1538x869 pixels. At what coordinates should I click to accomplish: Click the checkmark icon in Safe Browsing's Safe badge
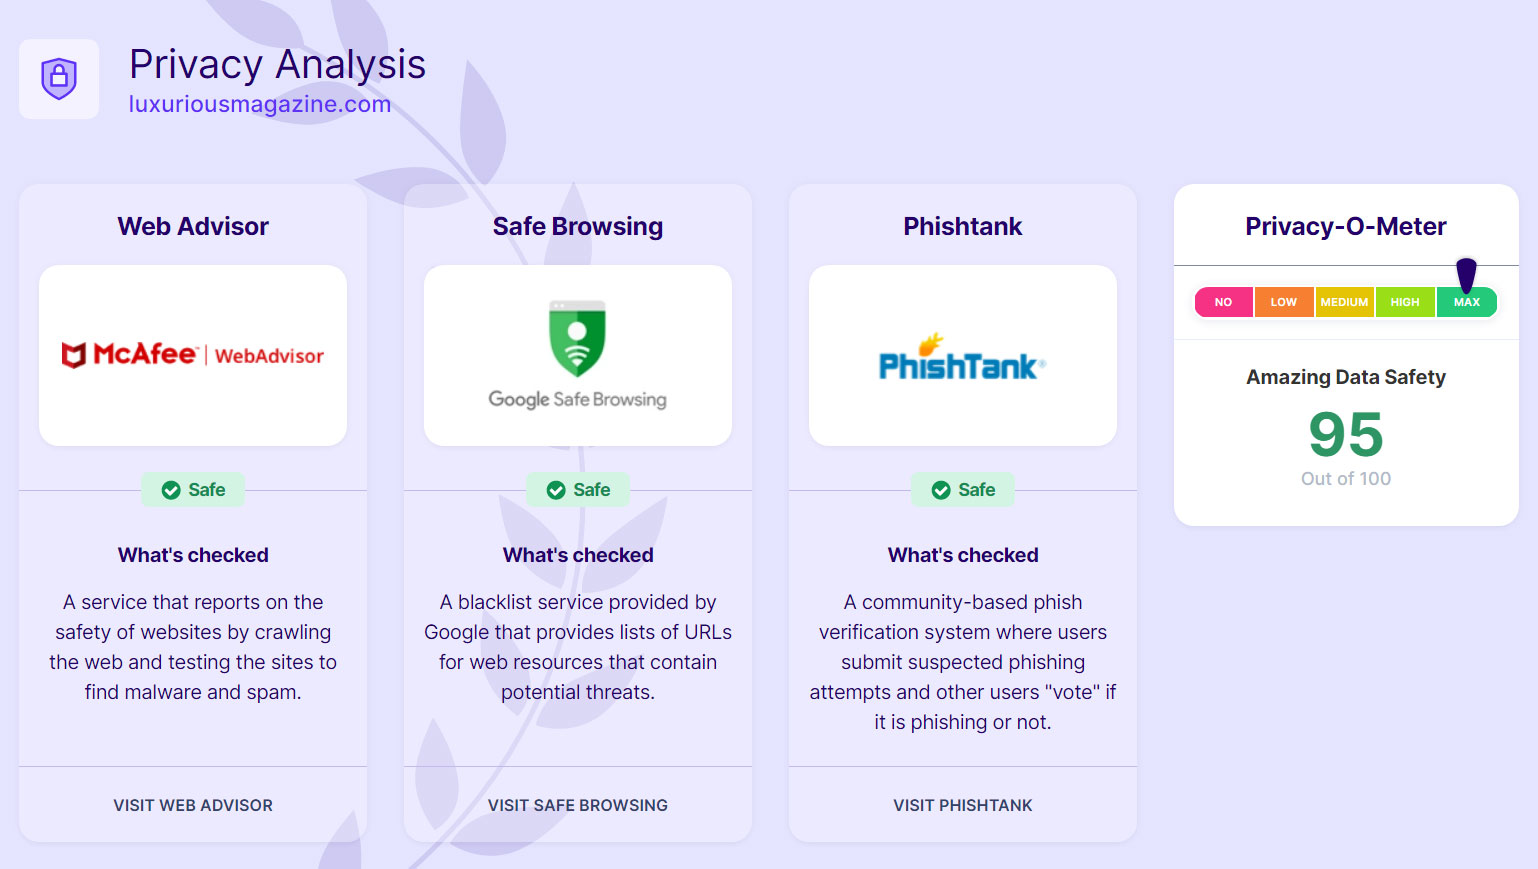click(556, 490)
